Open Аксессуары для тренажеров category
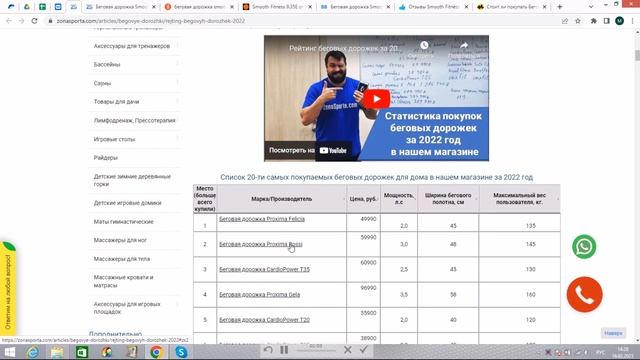The height and width of the screenshot is (360, 640). point(132,46)
